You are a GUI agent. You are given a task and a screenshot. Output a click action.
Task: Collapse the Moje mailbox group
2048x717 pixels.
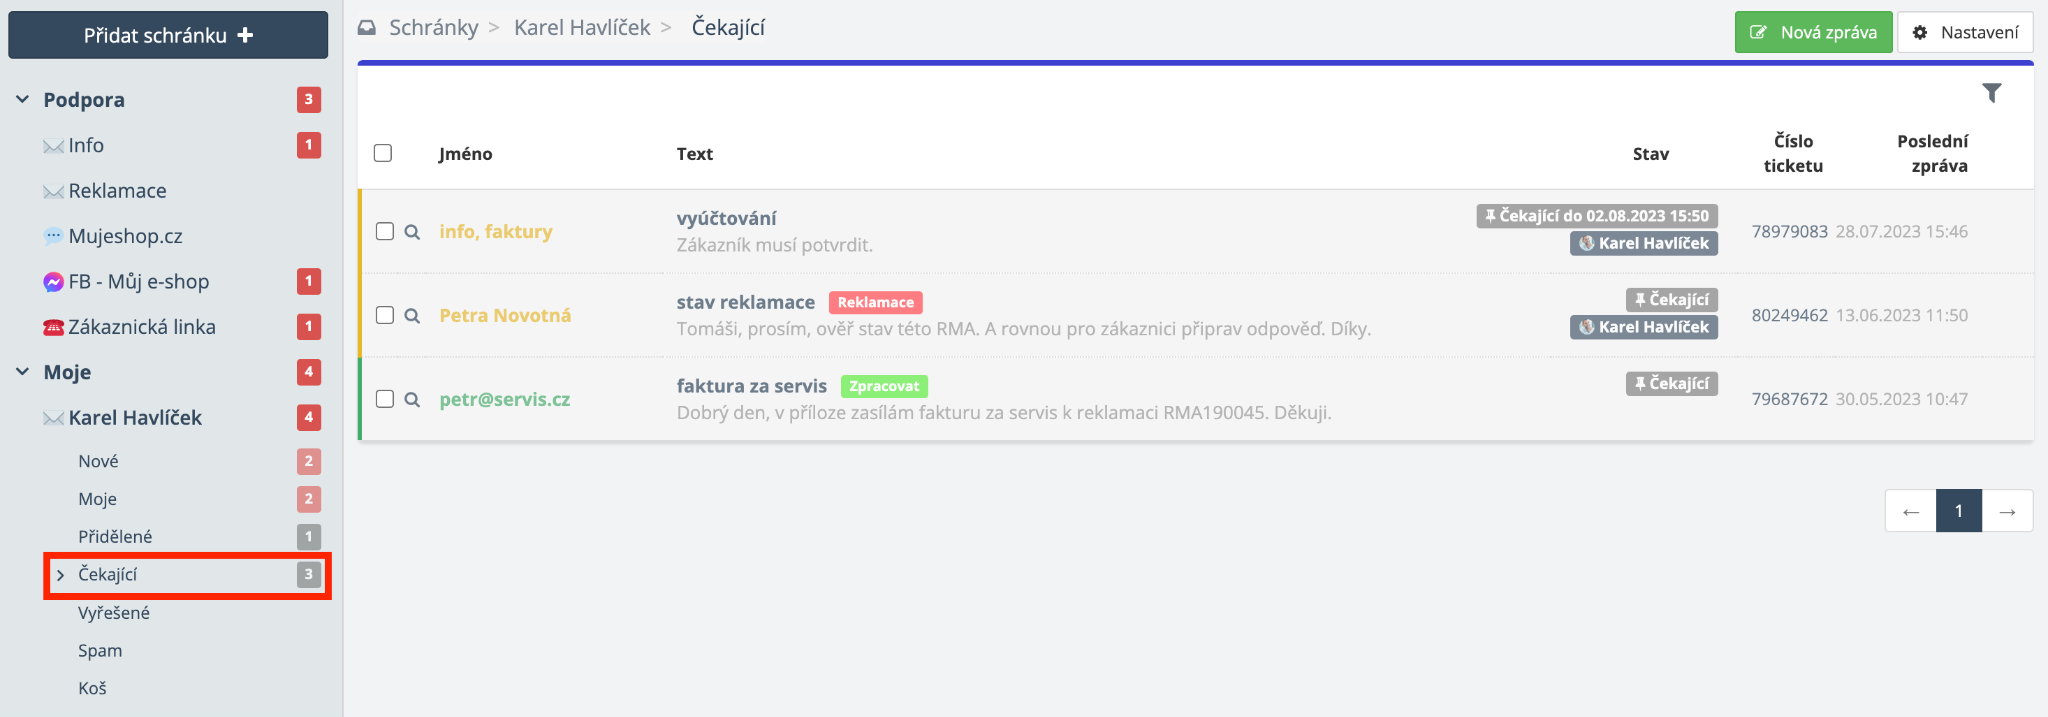(x=23, y=372)
